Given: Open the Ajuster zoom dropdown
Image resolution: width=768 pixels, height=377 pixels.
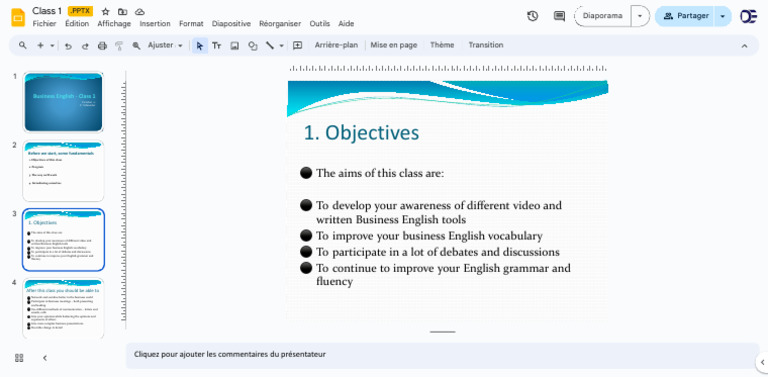Looking at the screenshot, I should [x=165, y=46].
